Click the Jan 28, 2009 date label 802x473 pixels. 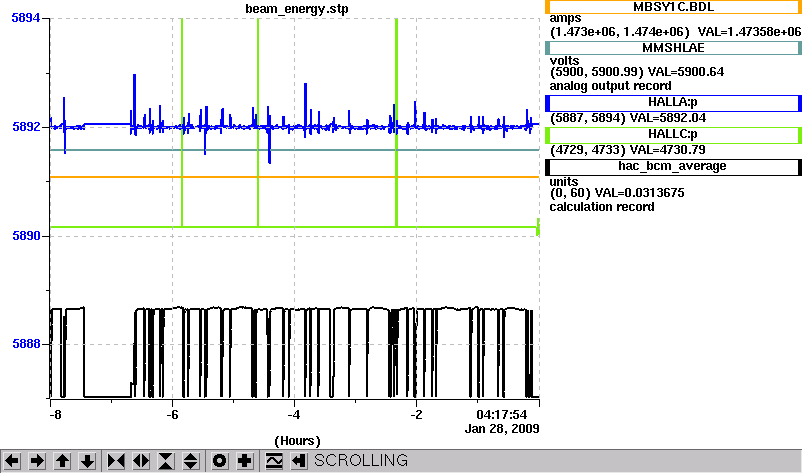pos(502,429)
